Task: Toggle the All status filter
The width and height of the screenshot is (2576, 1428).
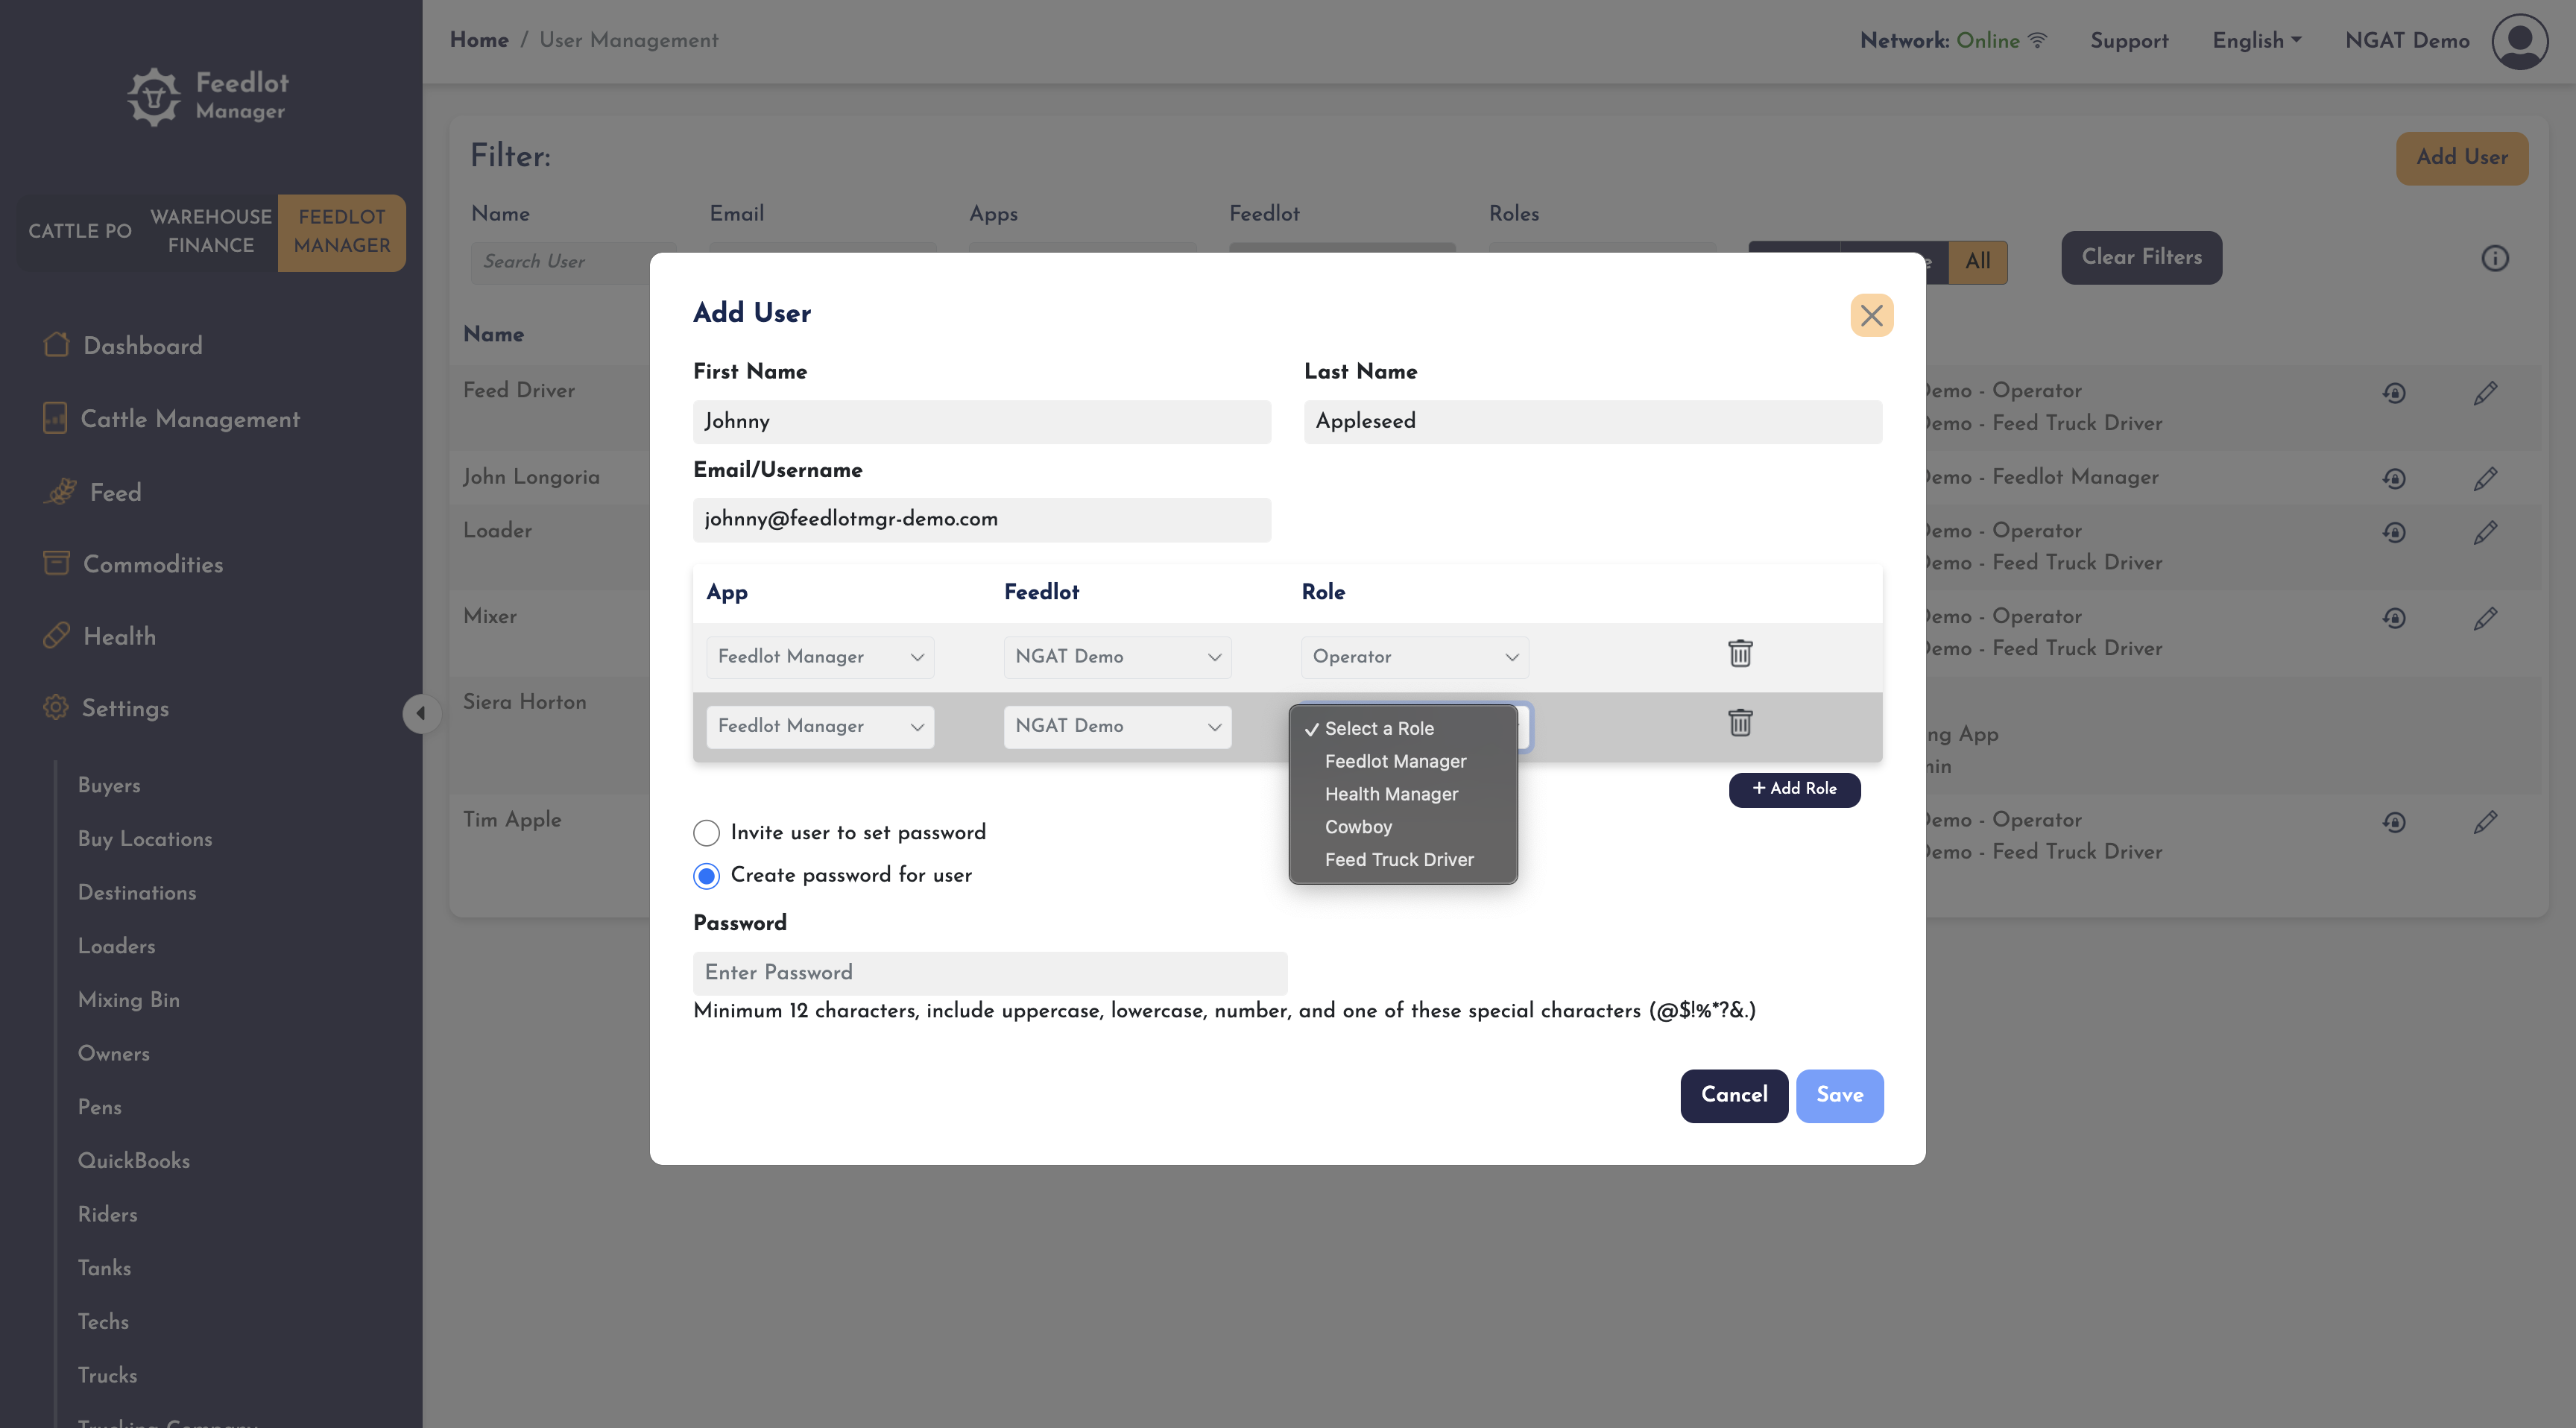Action: click(1977, 262)
